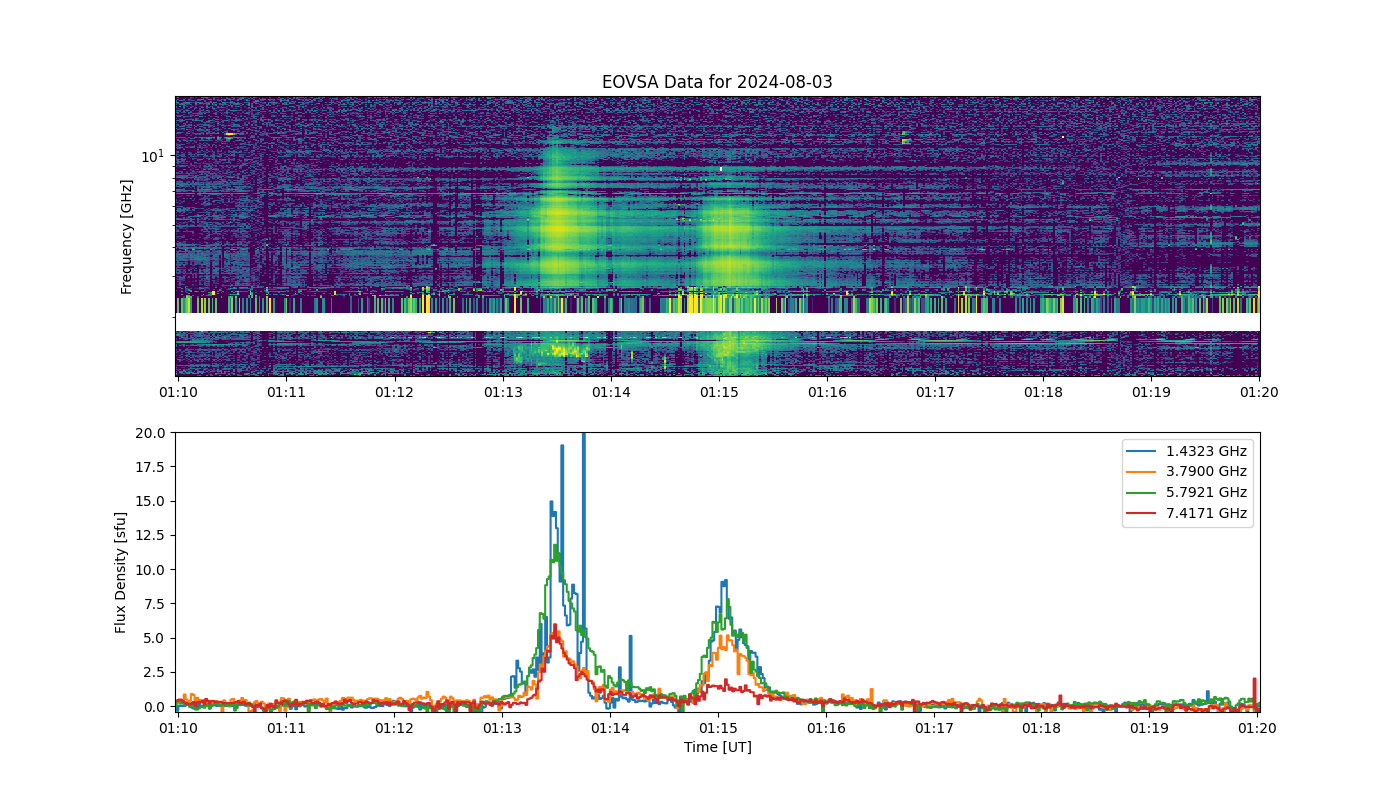Click the 01:13 tick label under the spectrogram
This screenshot has width=1400, height=800.
pos(502,392)
